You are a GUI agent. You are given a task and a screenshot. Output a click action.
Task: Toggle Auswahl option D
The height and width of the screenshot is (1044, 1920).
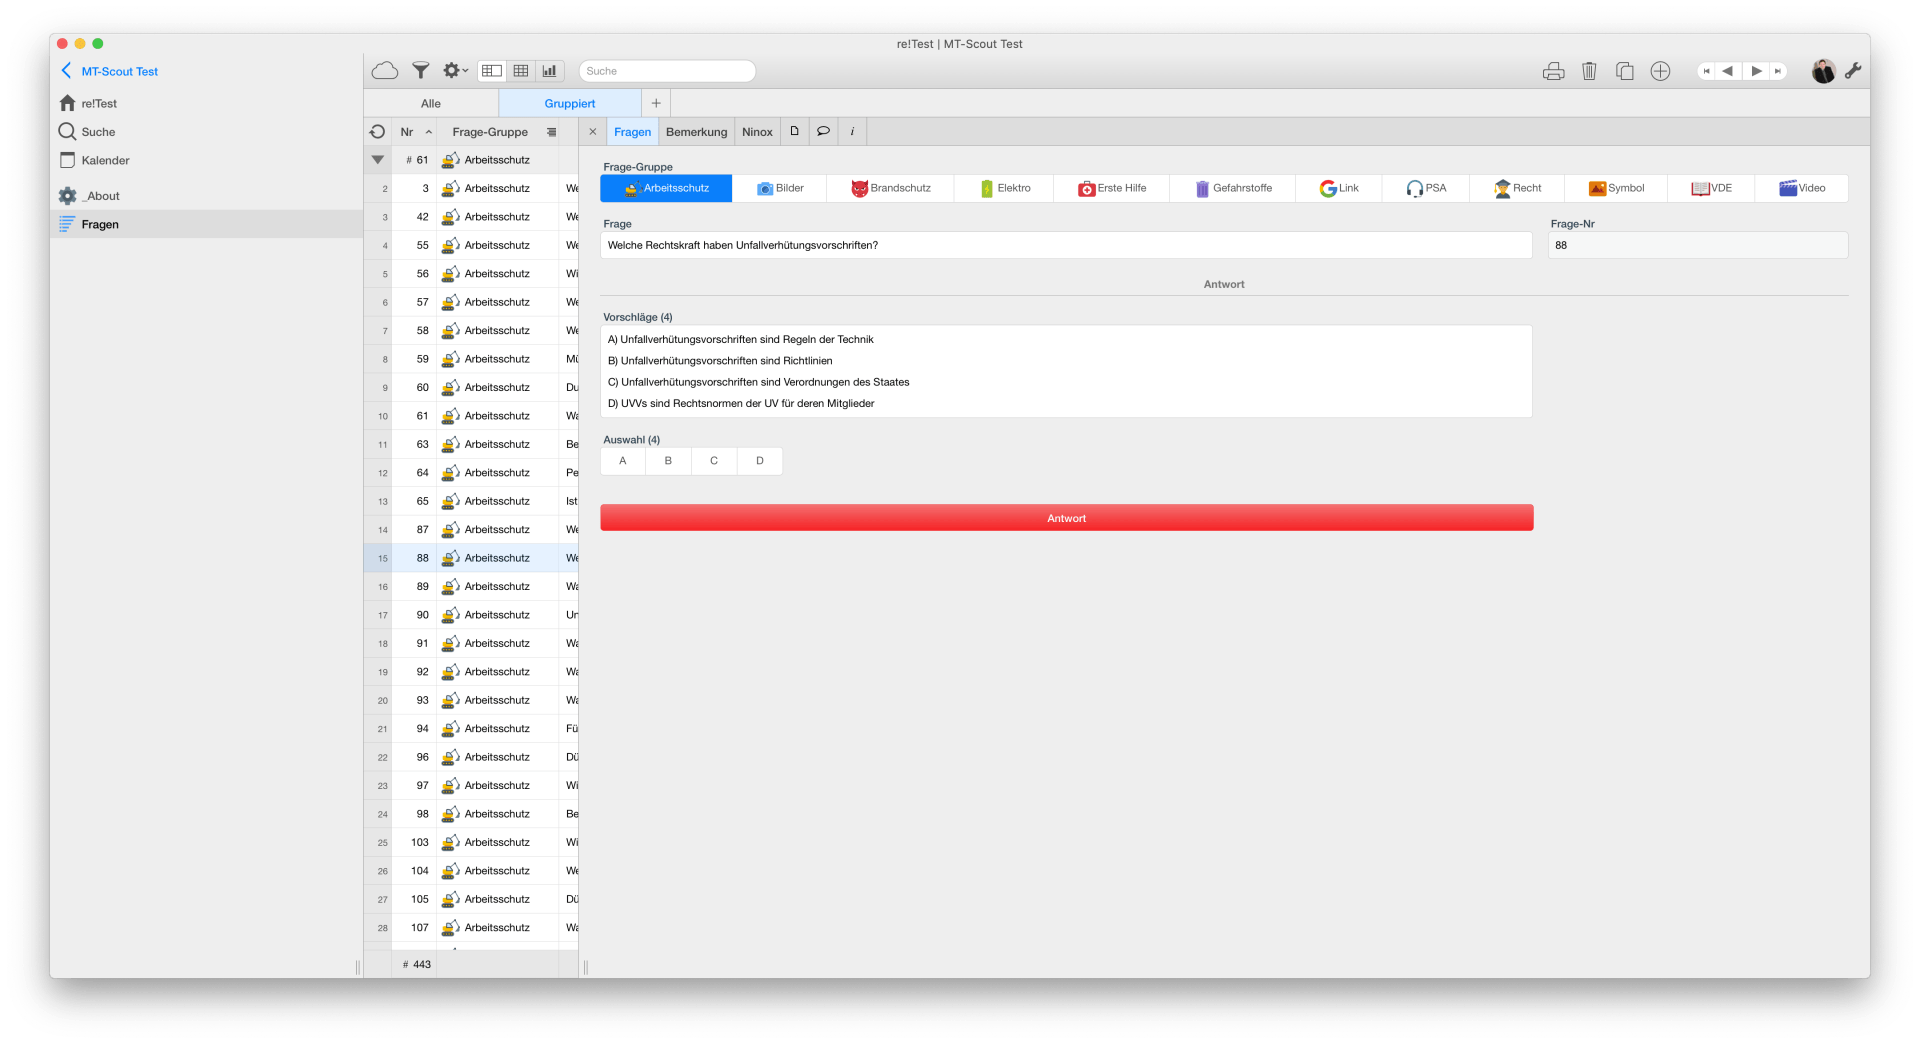click(x=760, y=461)
